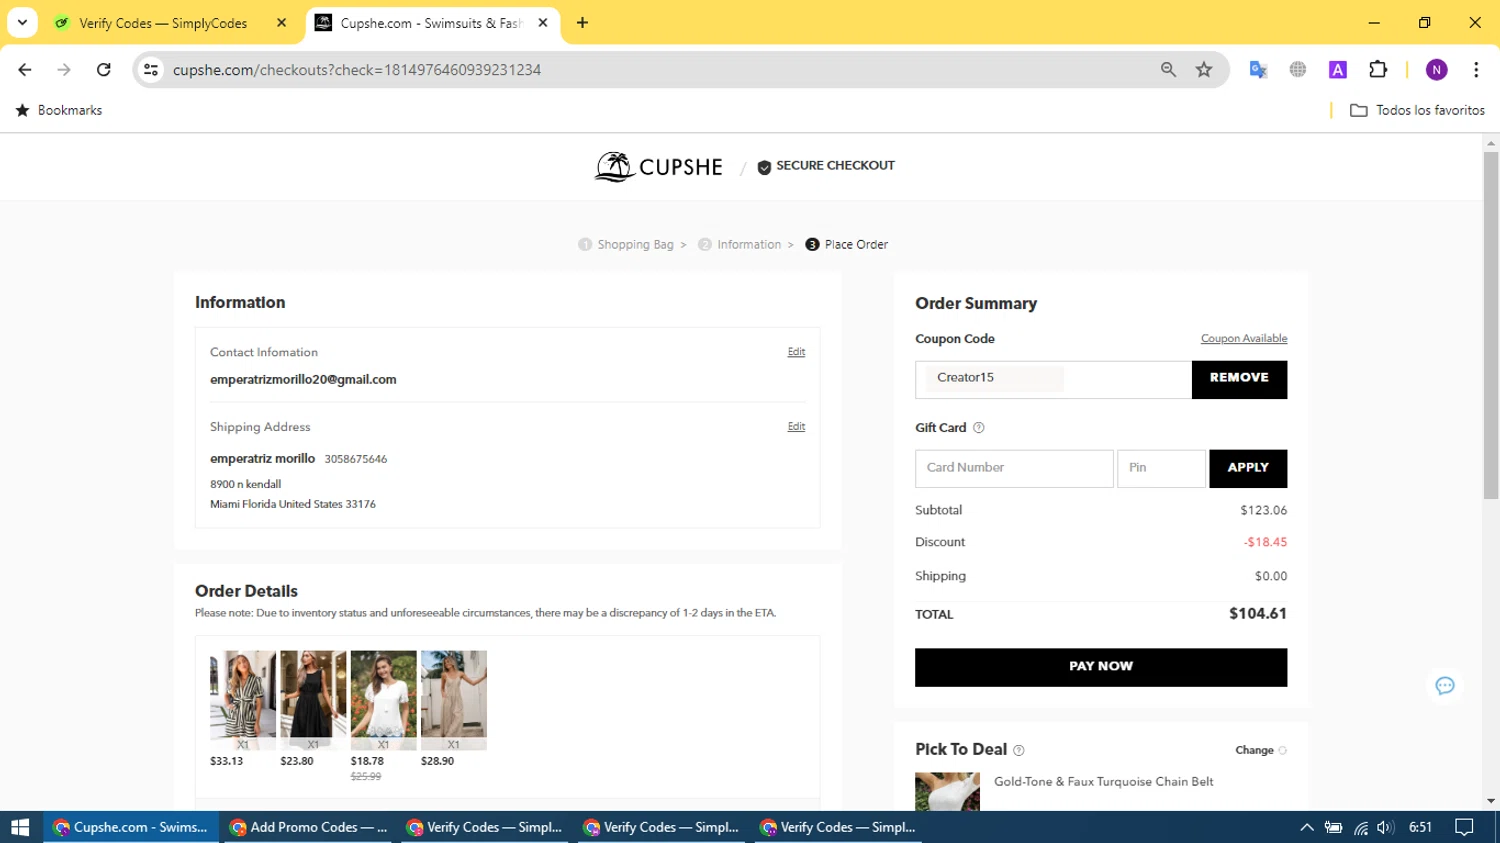This screenshot has height=843, width=1500.
Task: Close the Verify Codes SimplyCodes tab
Action: 281,23
